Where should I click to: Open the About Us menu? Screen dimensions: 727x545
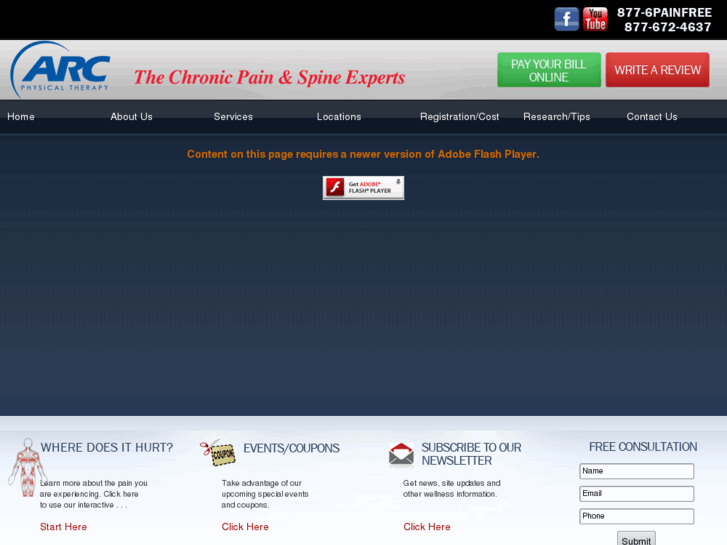click(x=131, y=117)
